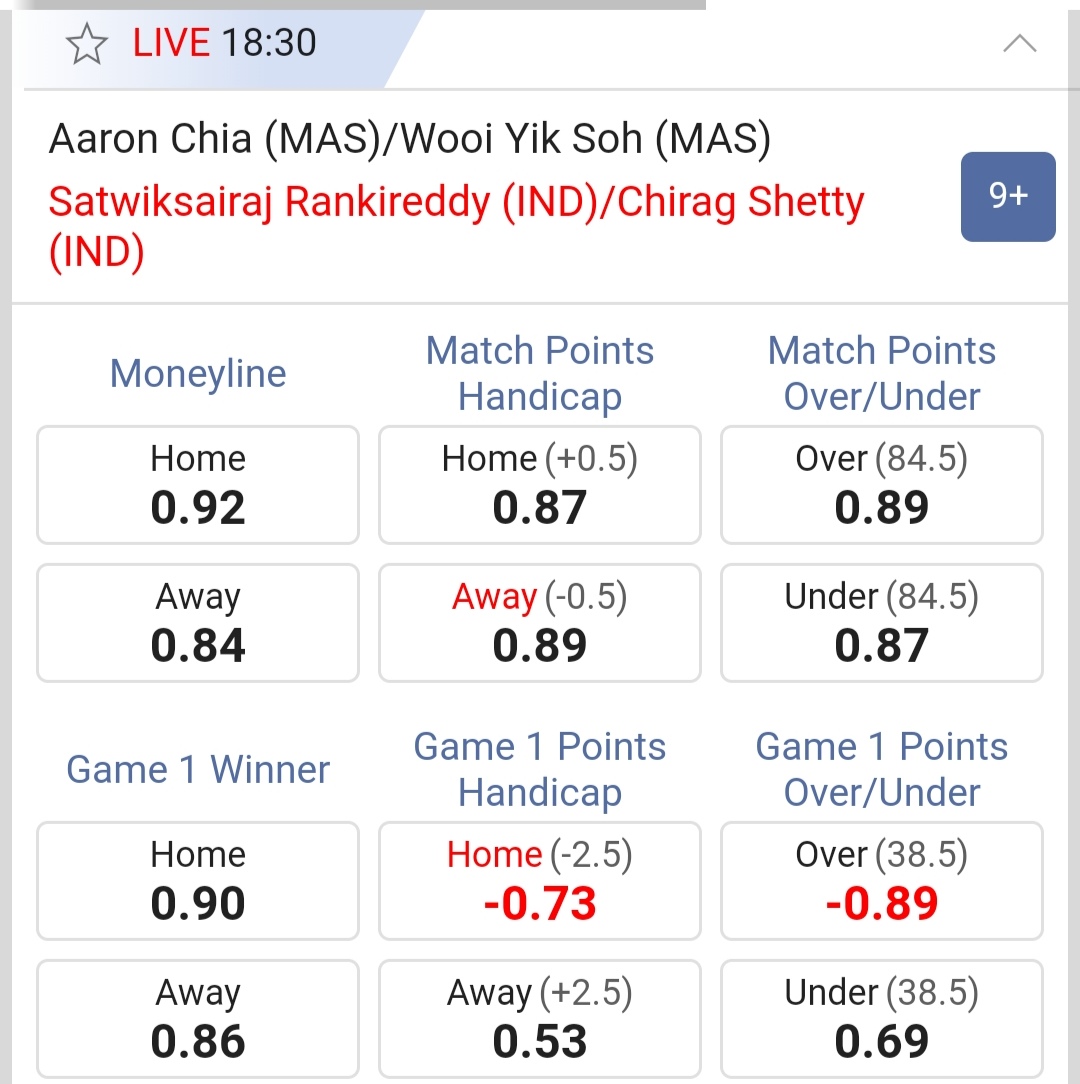Viewport: 1080px width, 1084px height.
Task: Select Game 1 Winner Away 0.86
Action: coord(198,1019)
